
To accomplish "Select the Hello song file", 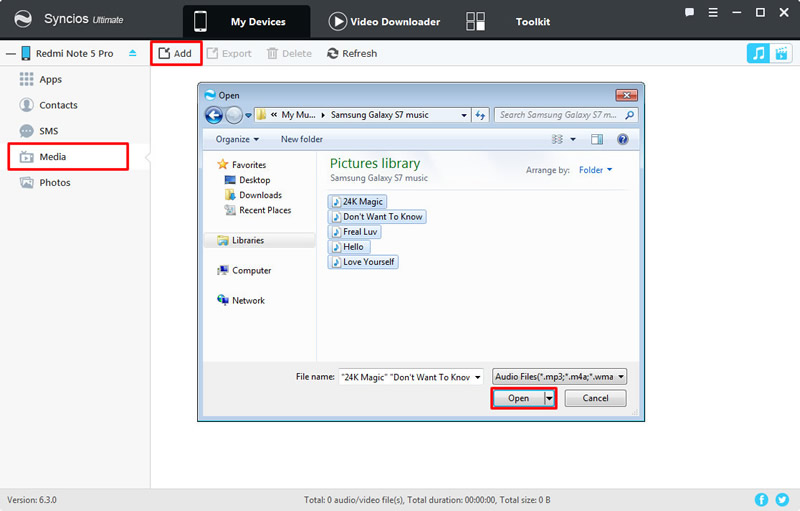I will (349, 247).
